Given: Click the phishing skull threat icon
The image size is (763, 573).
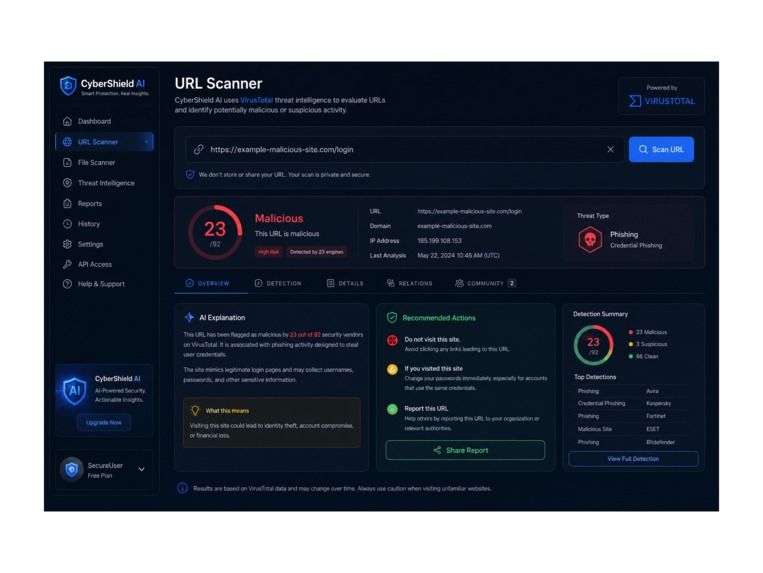Looking at the screenshot, I should pos(590,239).
